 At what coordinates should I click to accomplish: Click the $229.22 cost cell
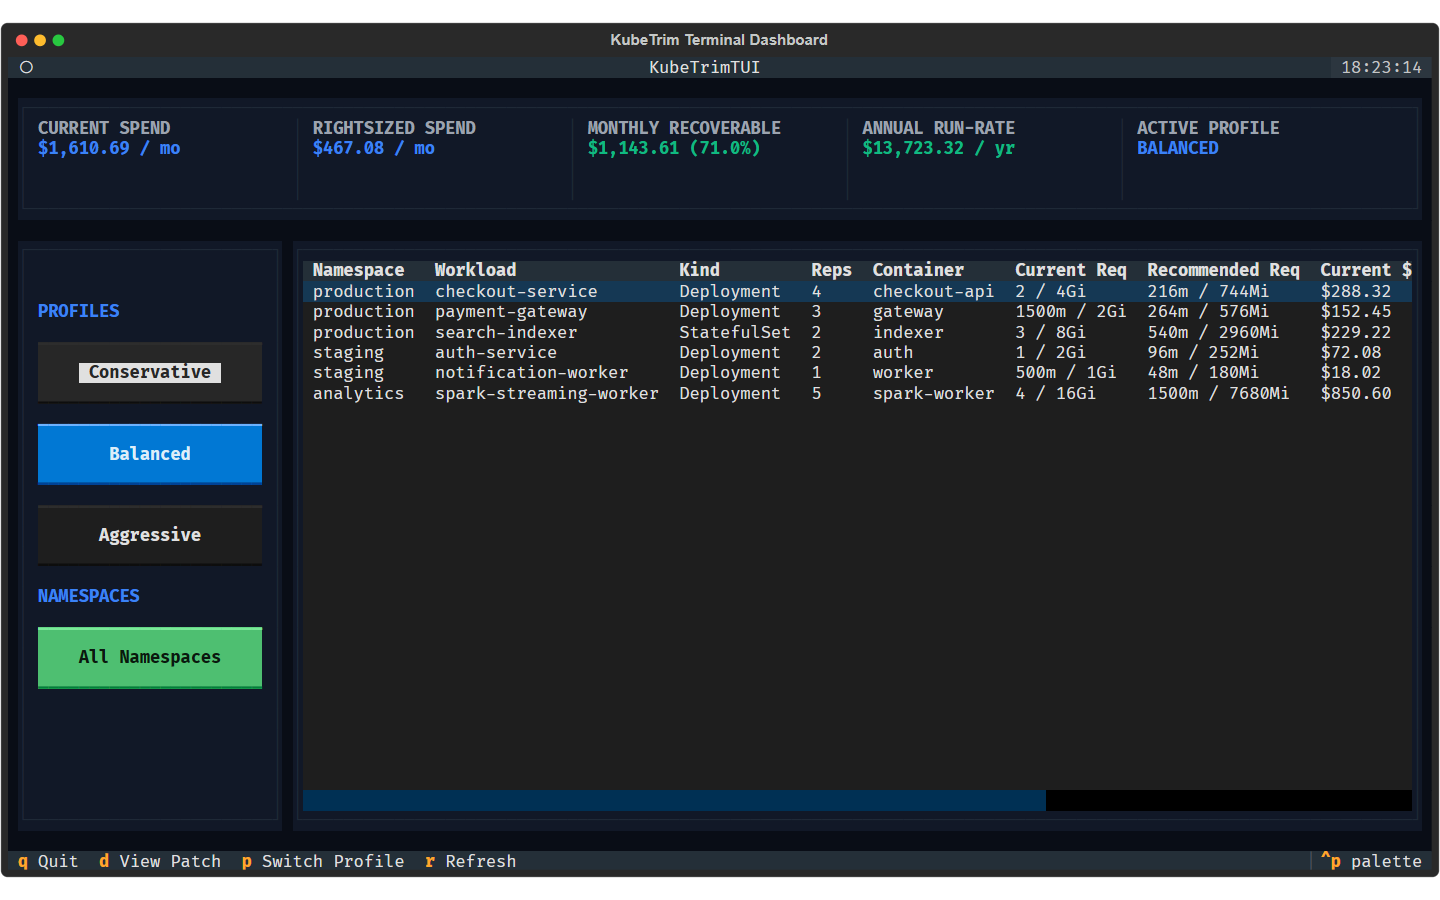1356,332
